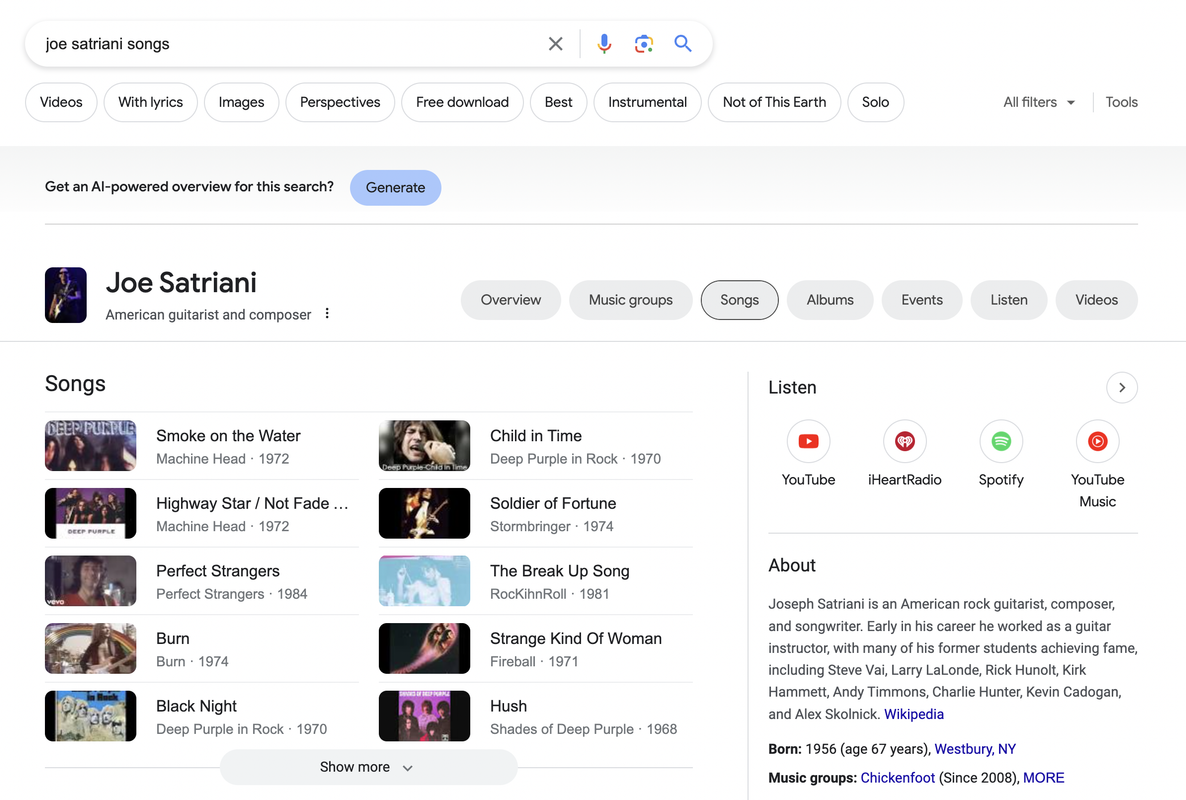Submit the search with the magnifier icon

pyautogui.click(x=683, y=43)
